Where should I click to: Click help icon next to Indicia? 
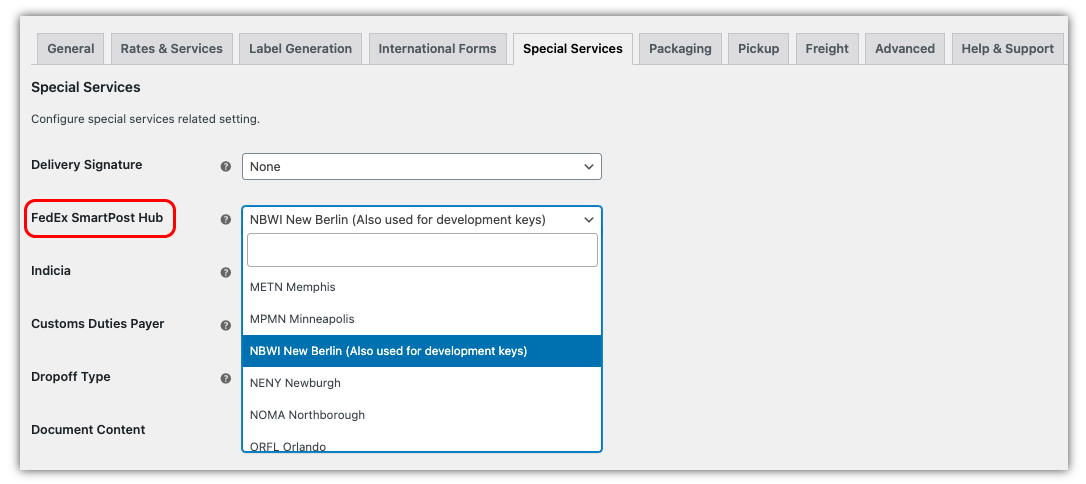point(226,273)
